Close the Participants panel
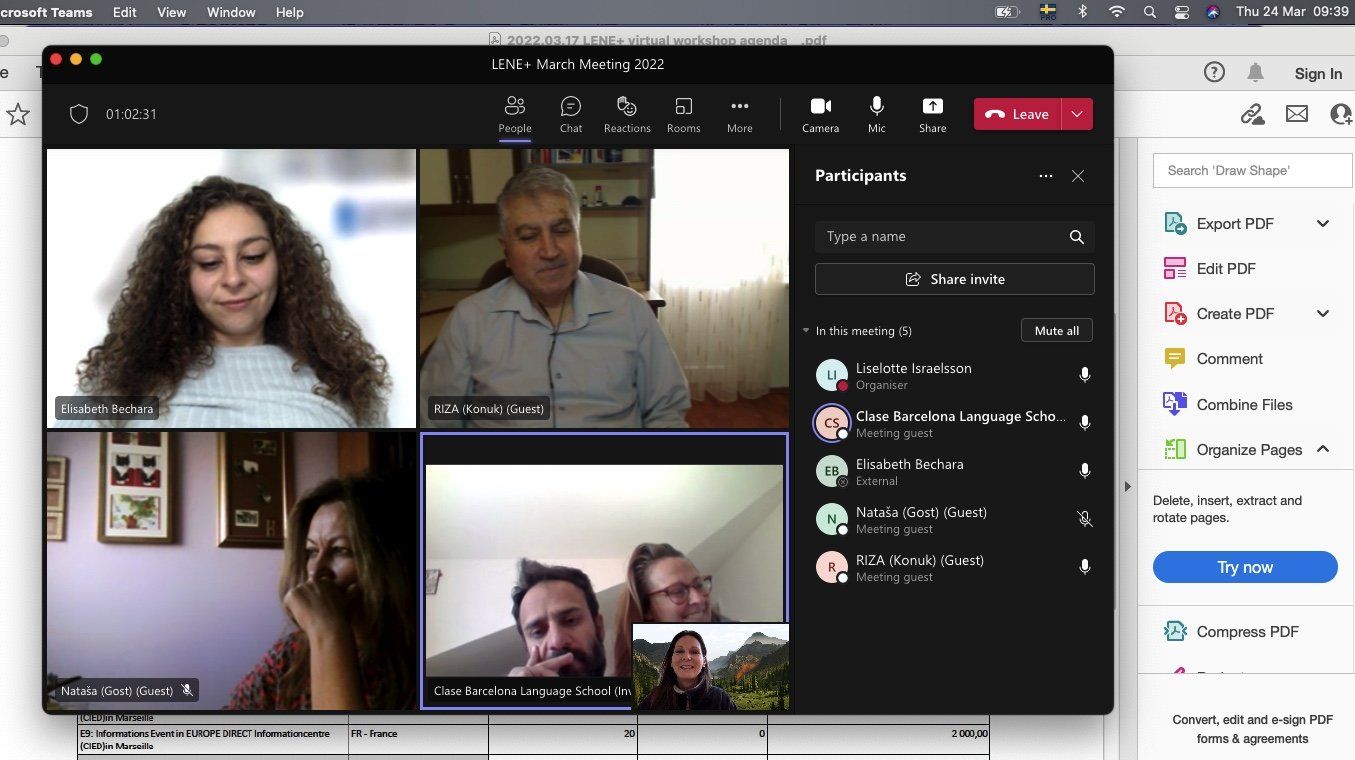This screenshot has height=760, width=1355. [1078, 176]
